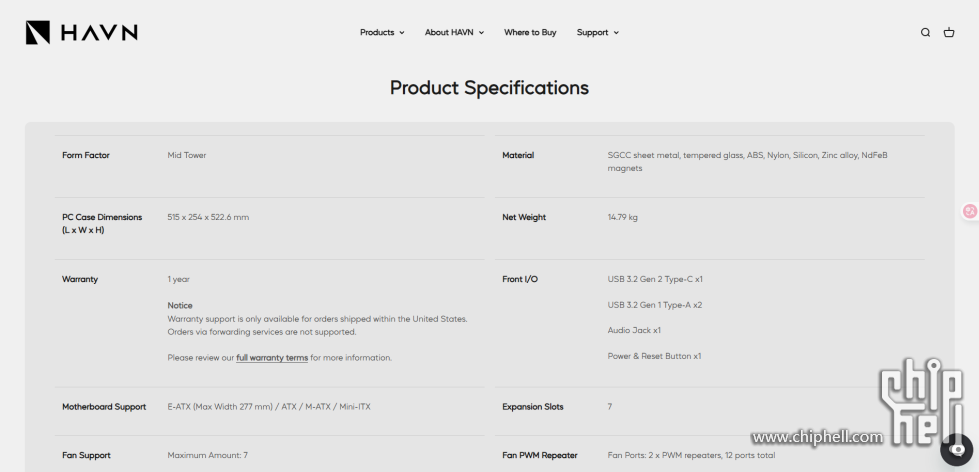Expand the Support menu chevron
Screen dimensions: 979x472
616,33
